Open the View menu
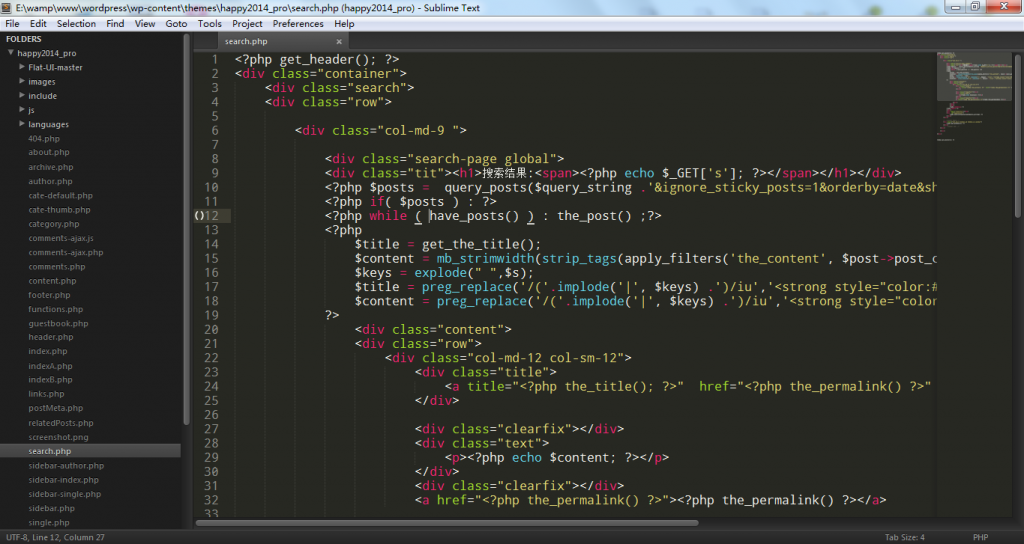Viewport: 1024px width, 544px height. pyautogui.click(x=145, y=24)
